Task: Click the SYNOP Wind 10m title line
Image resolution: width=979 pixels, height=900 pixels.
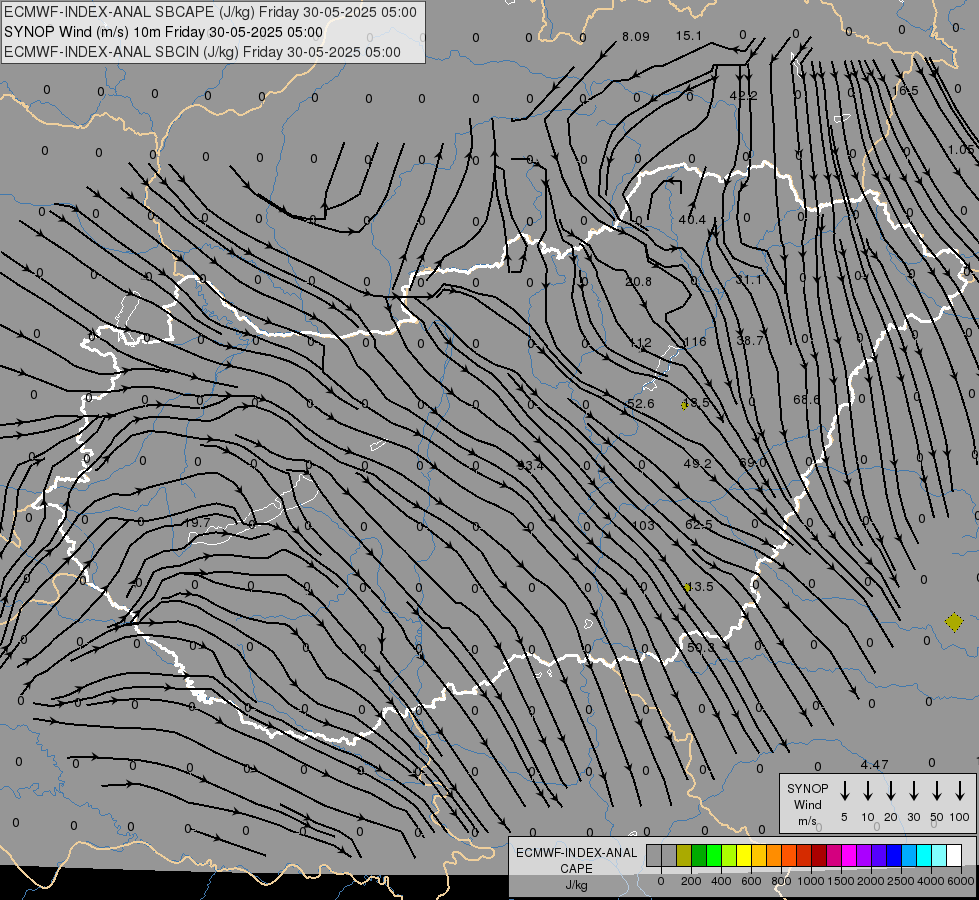Action: [x=164, y=32]
